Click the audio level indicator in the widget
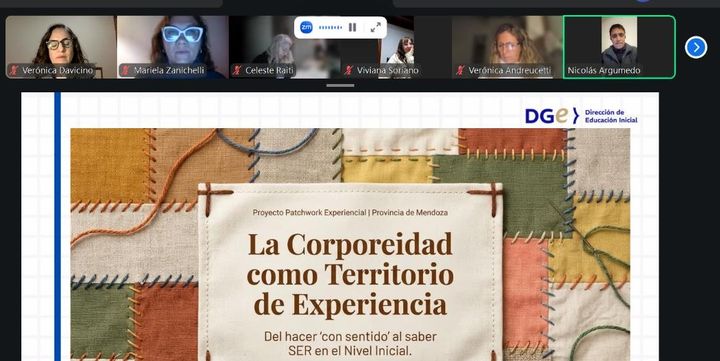Screen dimensions: 720x361 click(330, 28)
